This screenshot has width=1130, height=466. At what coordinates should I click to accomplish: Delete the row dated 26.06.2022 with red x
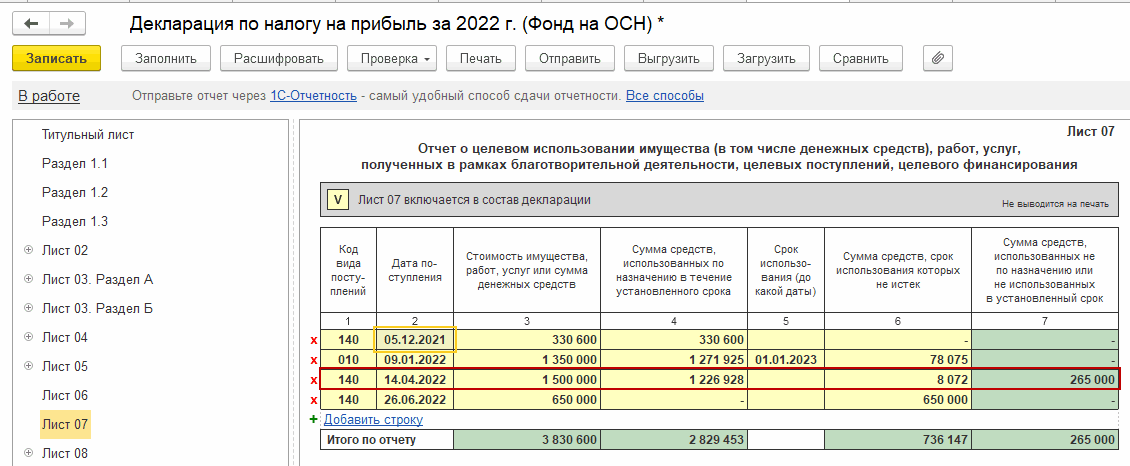coord(313,400)
